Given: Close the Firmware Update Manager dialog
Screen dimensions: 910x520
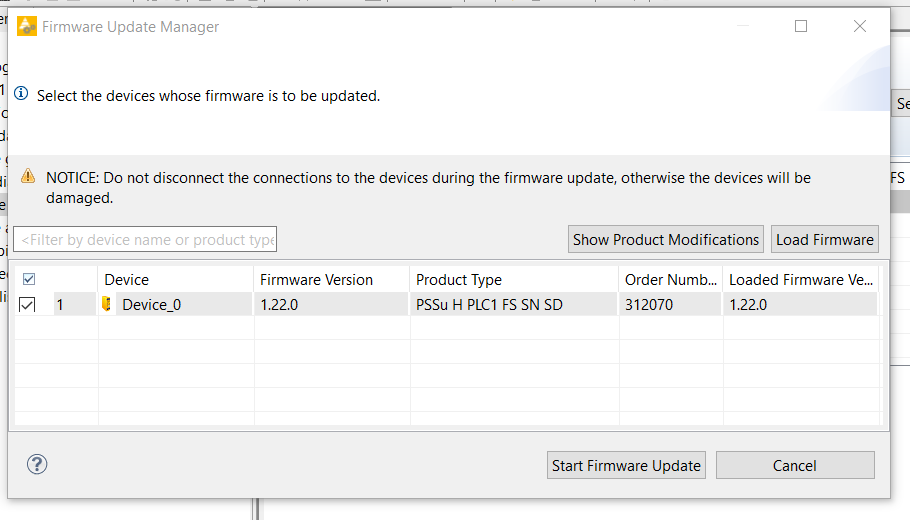Looking at the screenshot, I should 860,26.
